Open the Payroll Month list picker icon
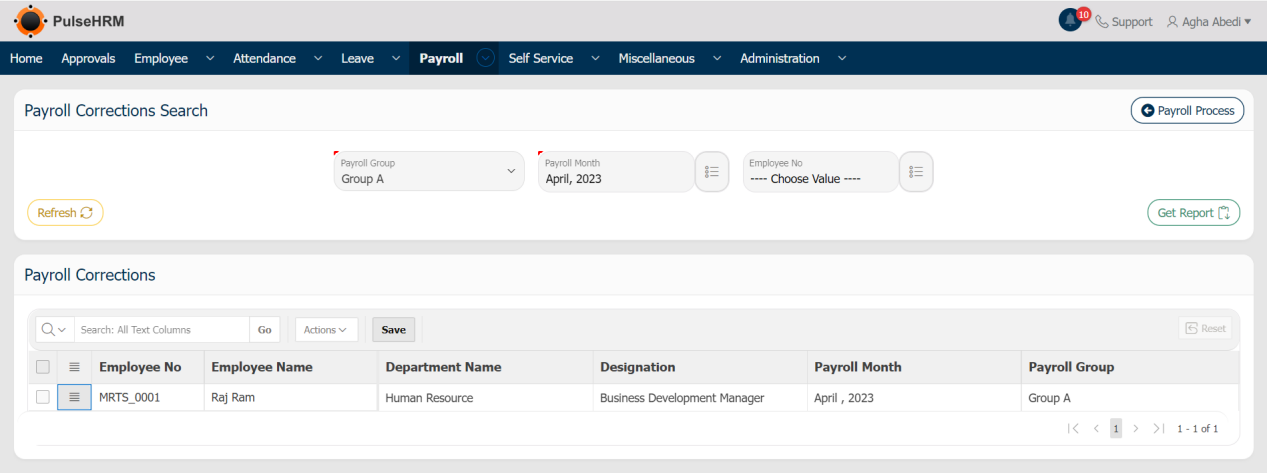The height and width of the screenshot is (473, 1267). (712, 172)
